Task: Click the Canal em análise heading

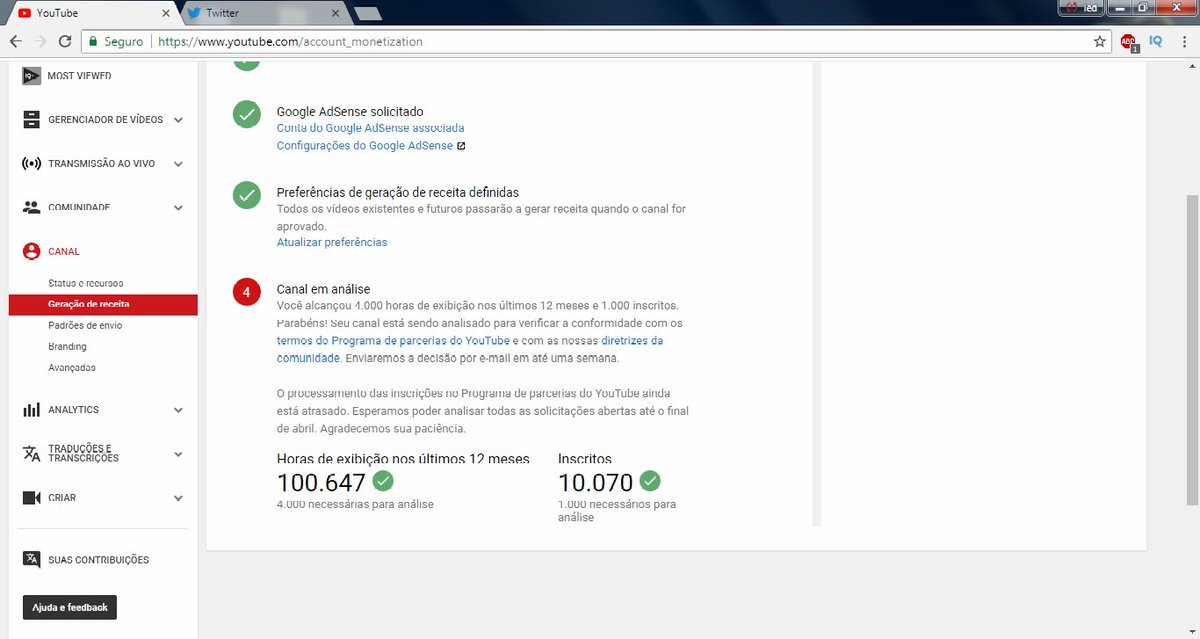Action: (x=323, y=289)
